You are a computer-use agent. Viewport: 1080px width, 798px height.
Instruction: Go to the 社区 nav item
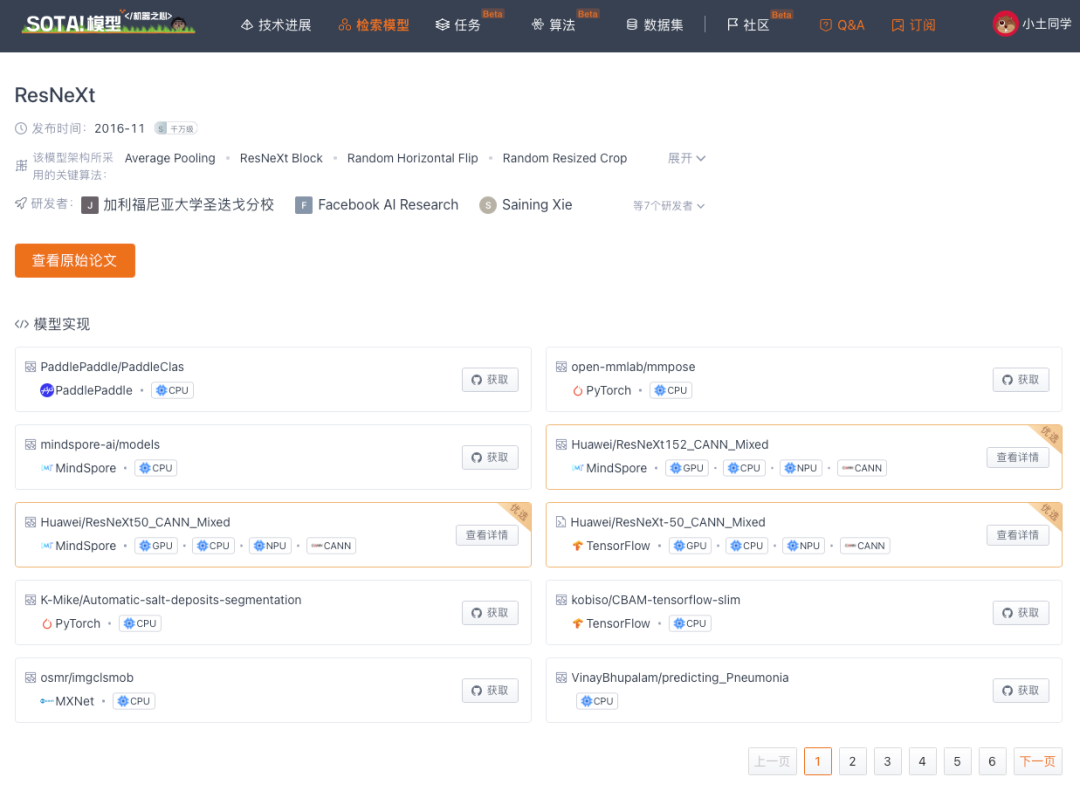(x=748, y=25)
